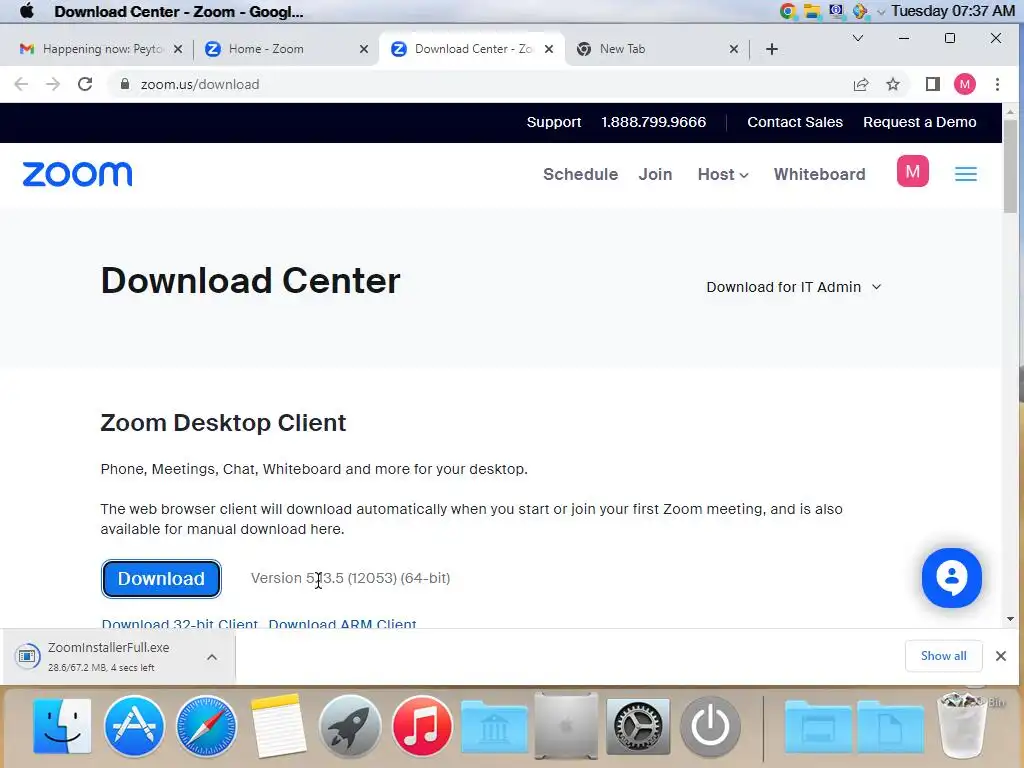Select the Download Center tab
The image size is (1024, 768).
(470, 49)
